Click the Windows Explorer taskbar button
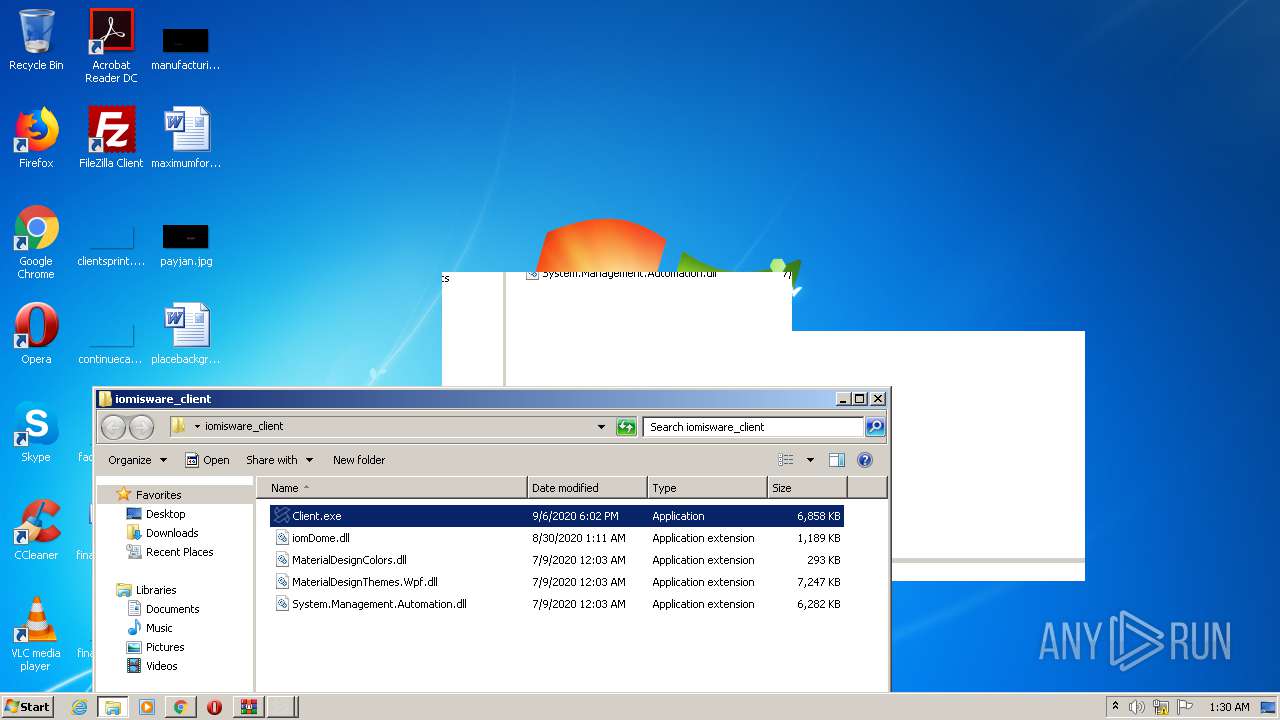The width and height of the screenshot is (1280, 720). (113, 707)
